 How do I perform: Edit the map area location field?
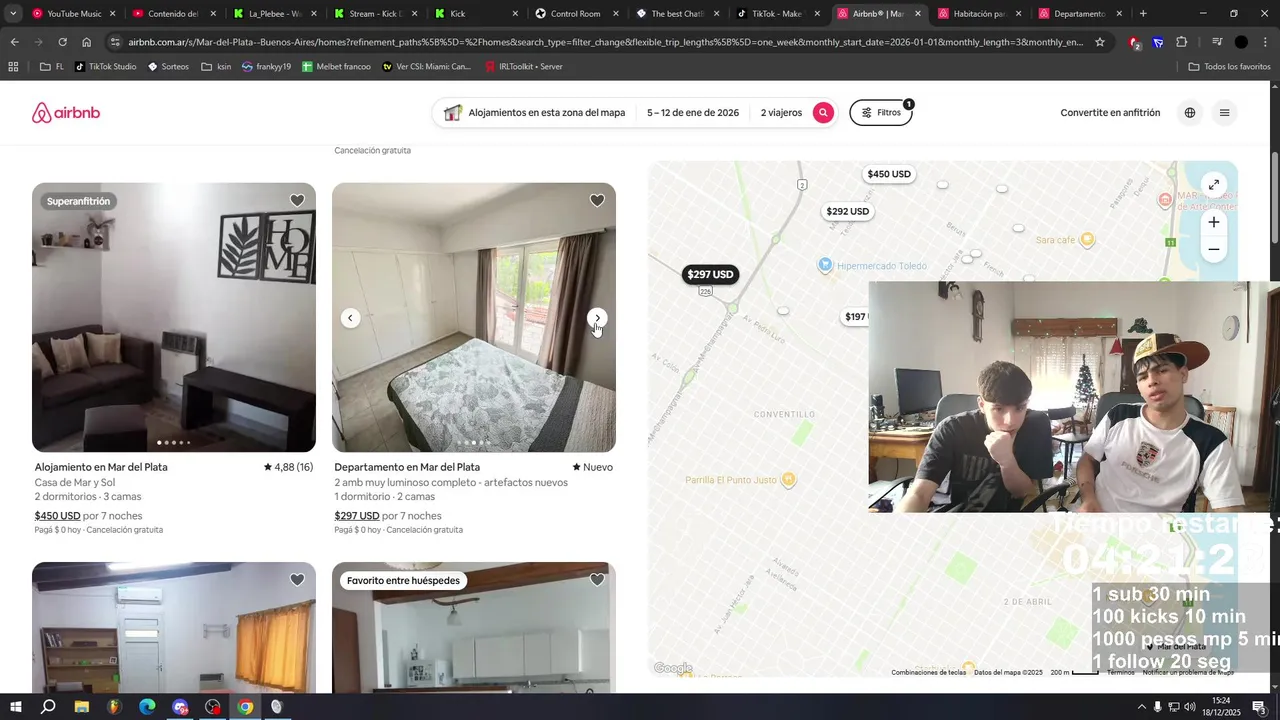(x=535, y=113)
